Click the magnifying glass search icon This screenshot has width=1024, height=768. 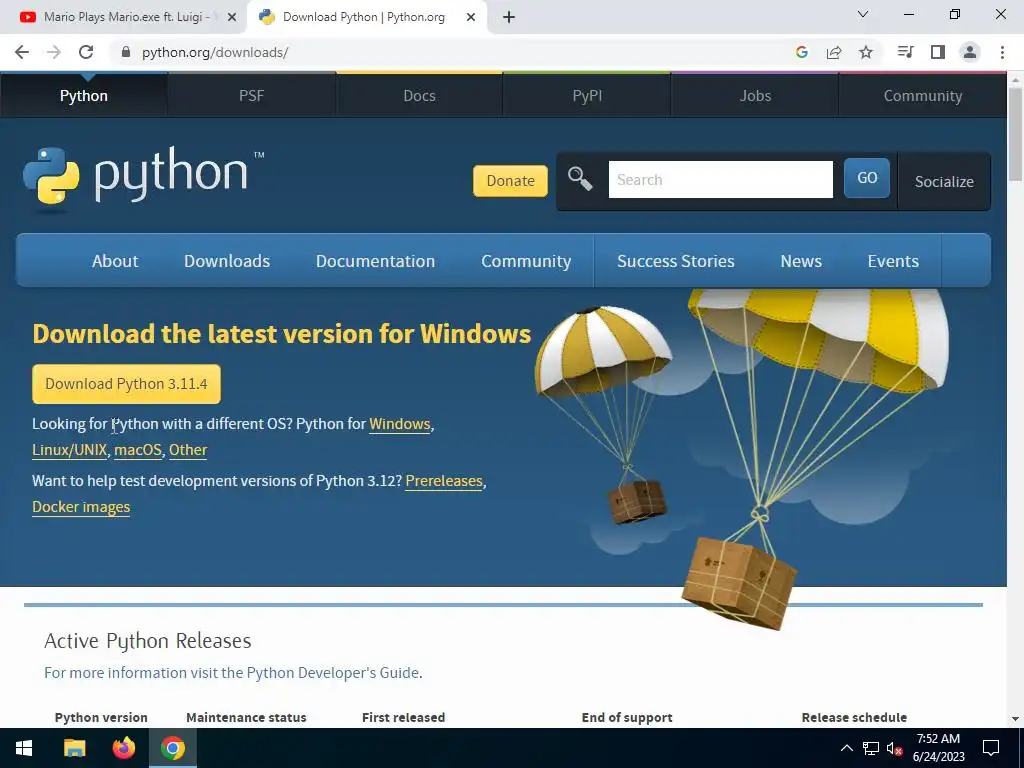579,178
